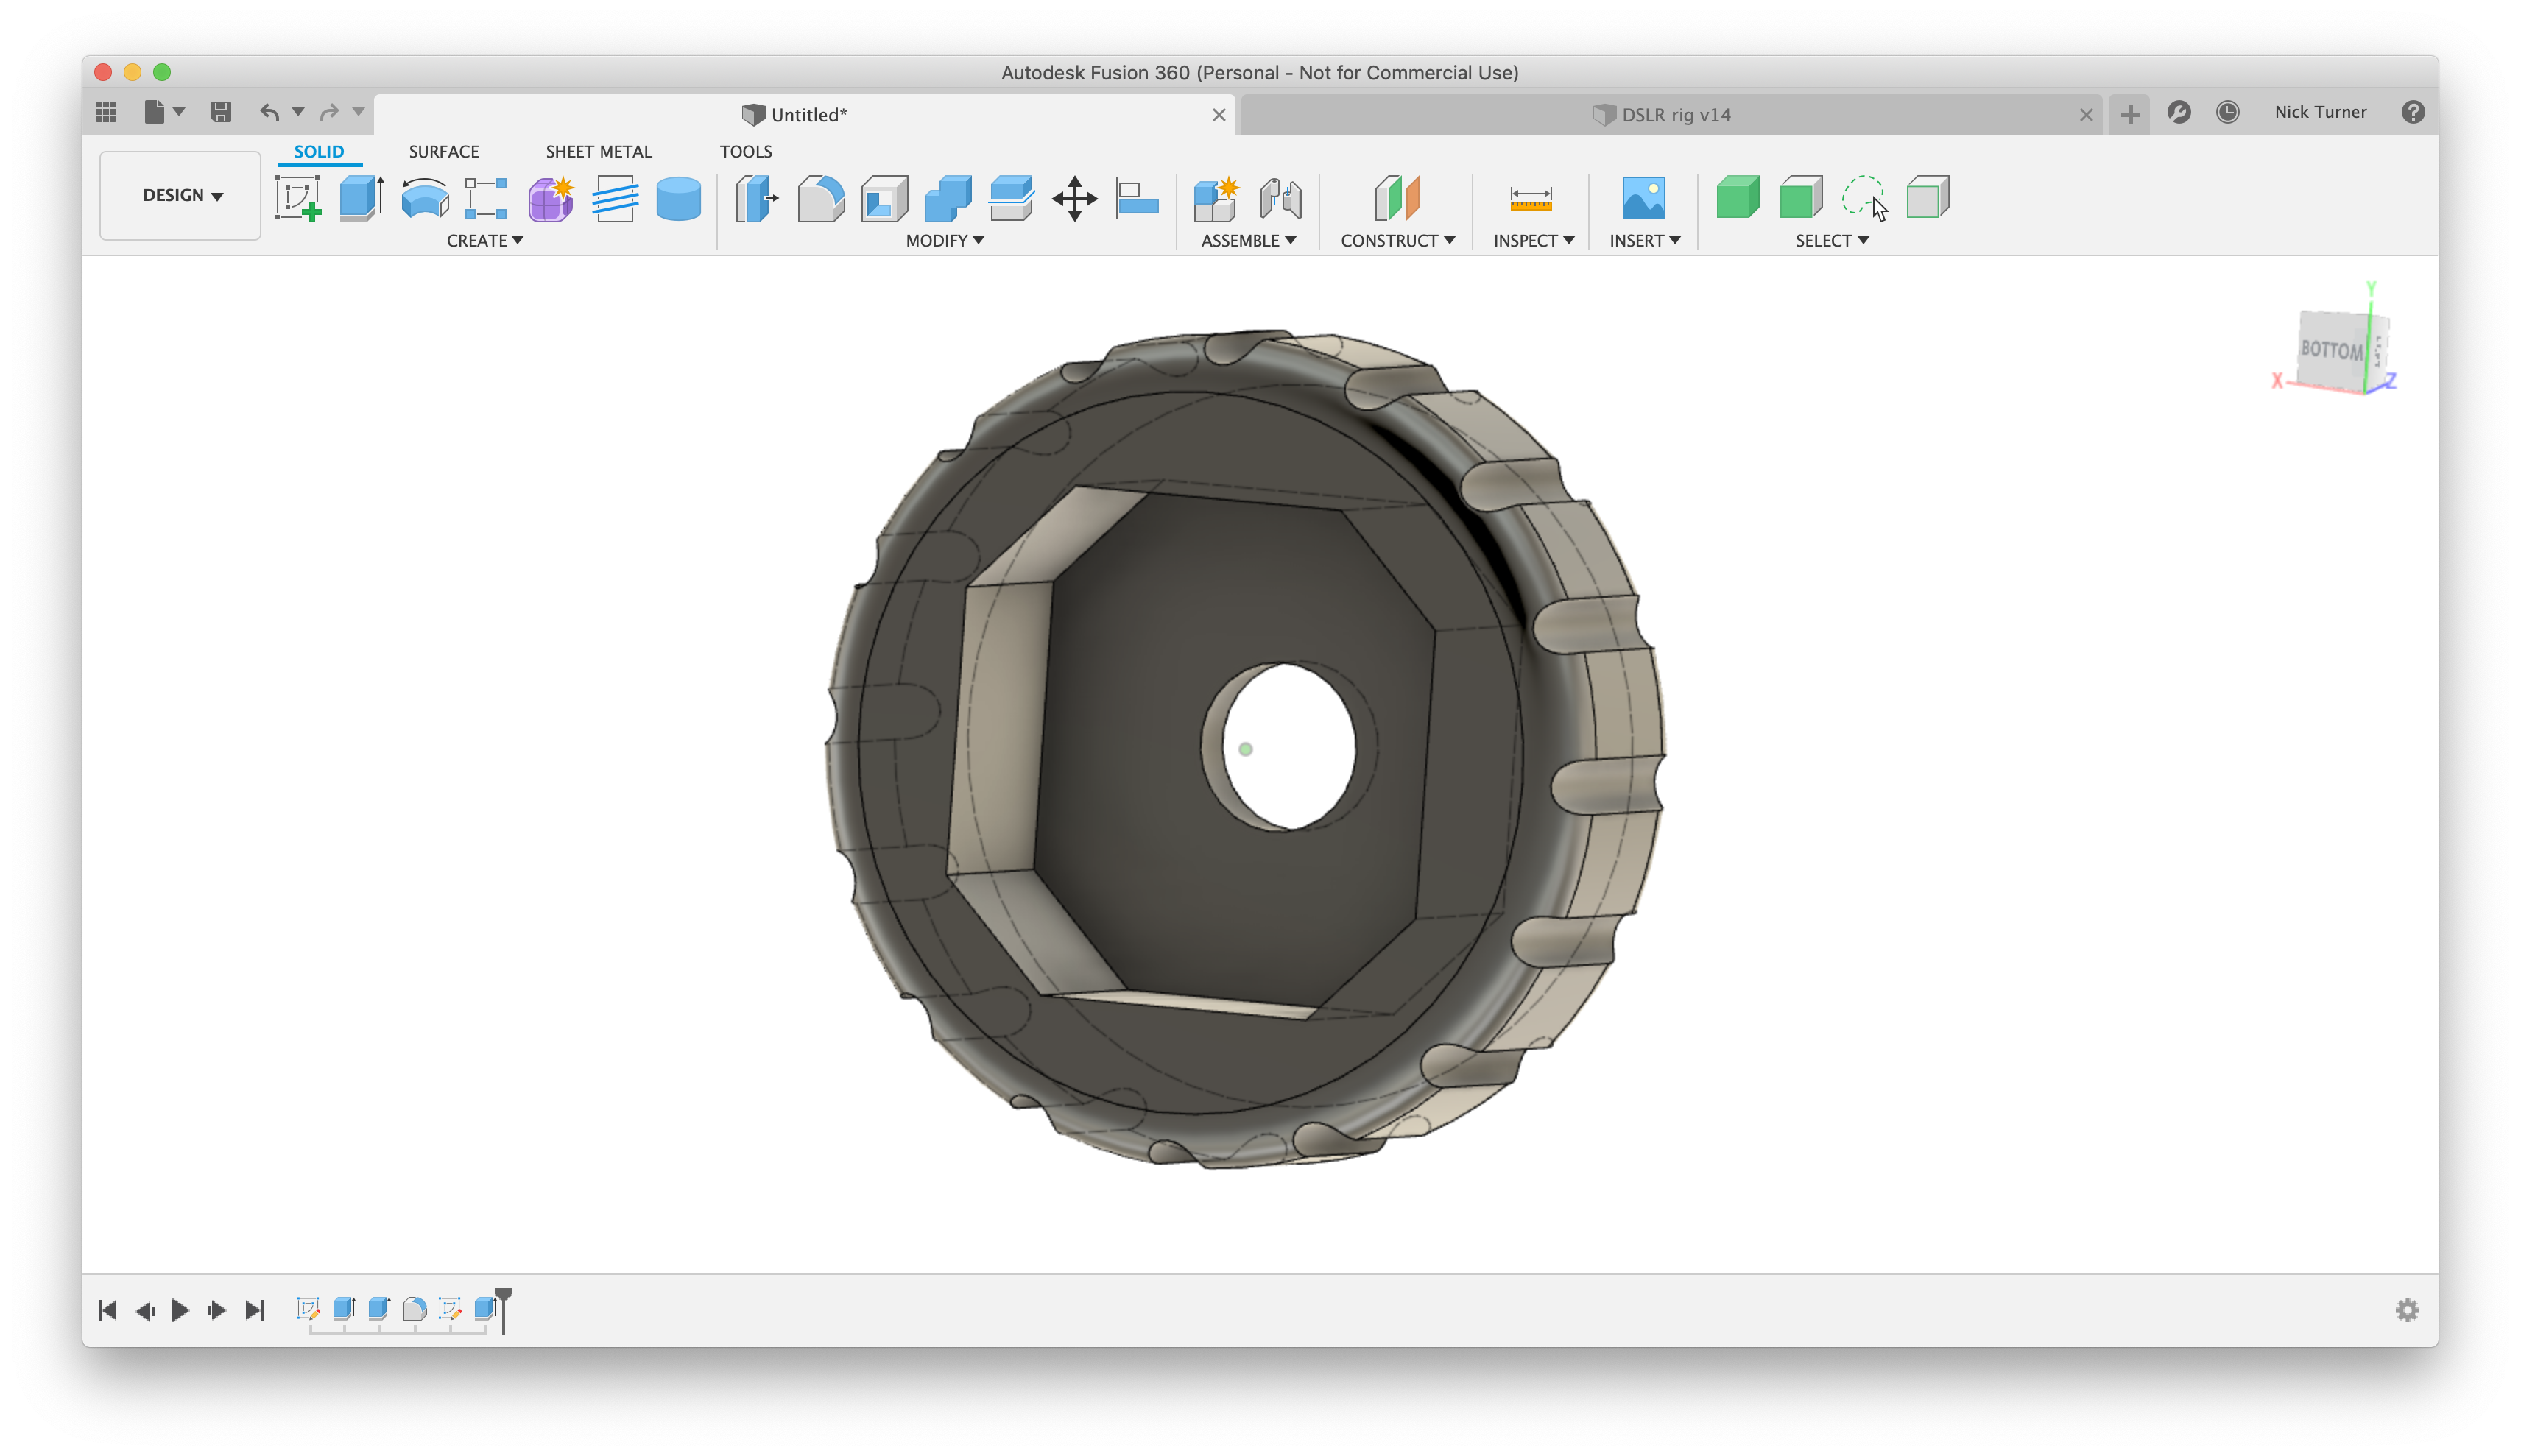Open the Measure tool
This screenshot has height=1456, width=2521.
click(x=1531, y=198)
